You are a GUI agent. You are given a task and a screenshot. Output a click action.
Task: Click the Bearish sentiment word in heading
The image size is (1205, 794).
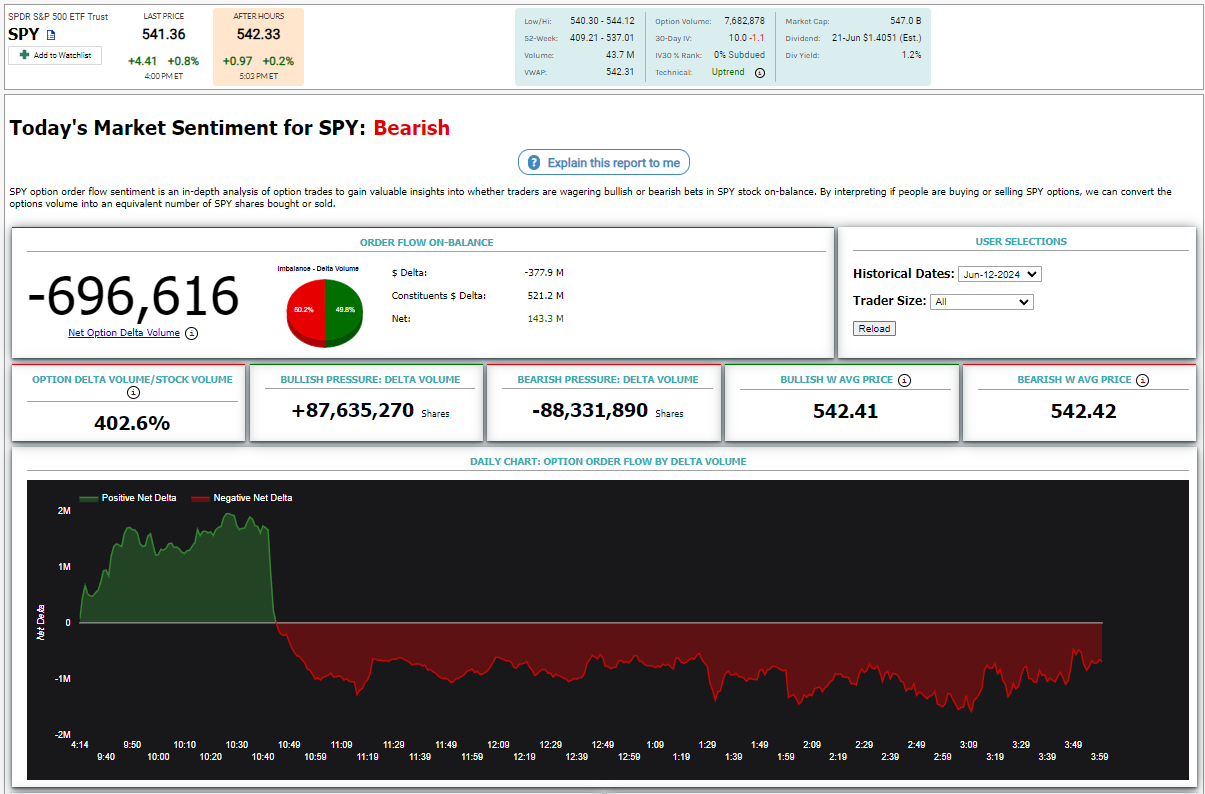click(412, 128)
